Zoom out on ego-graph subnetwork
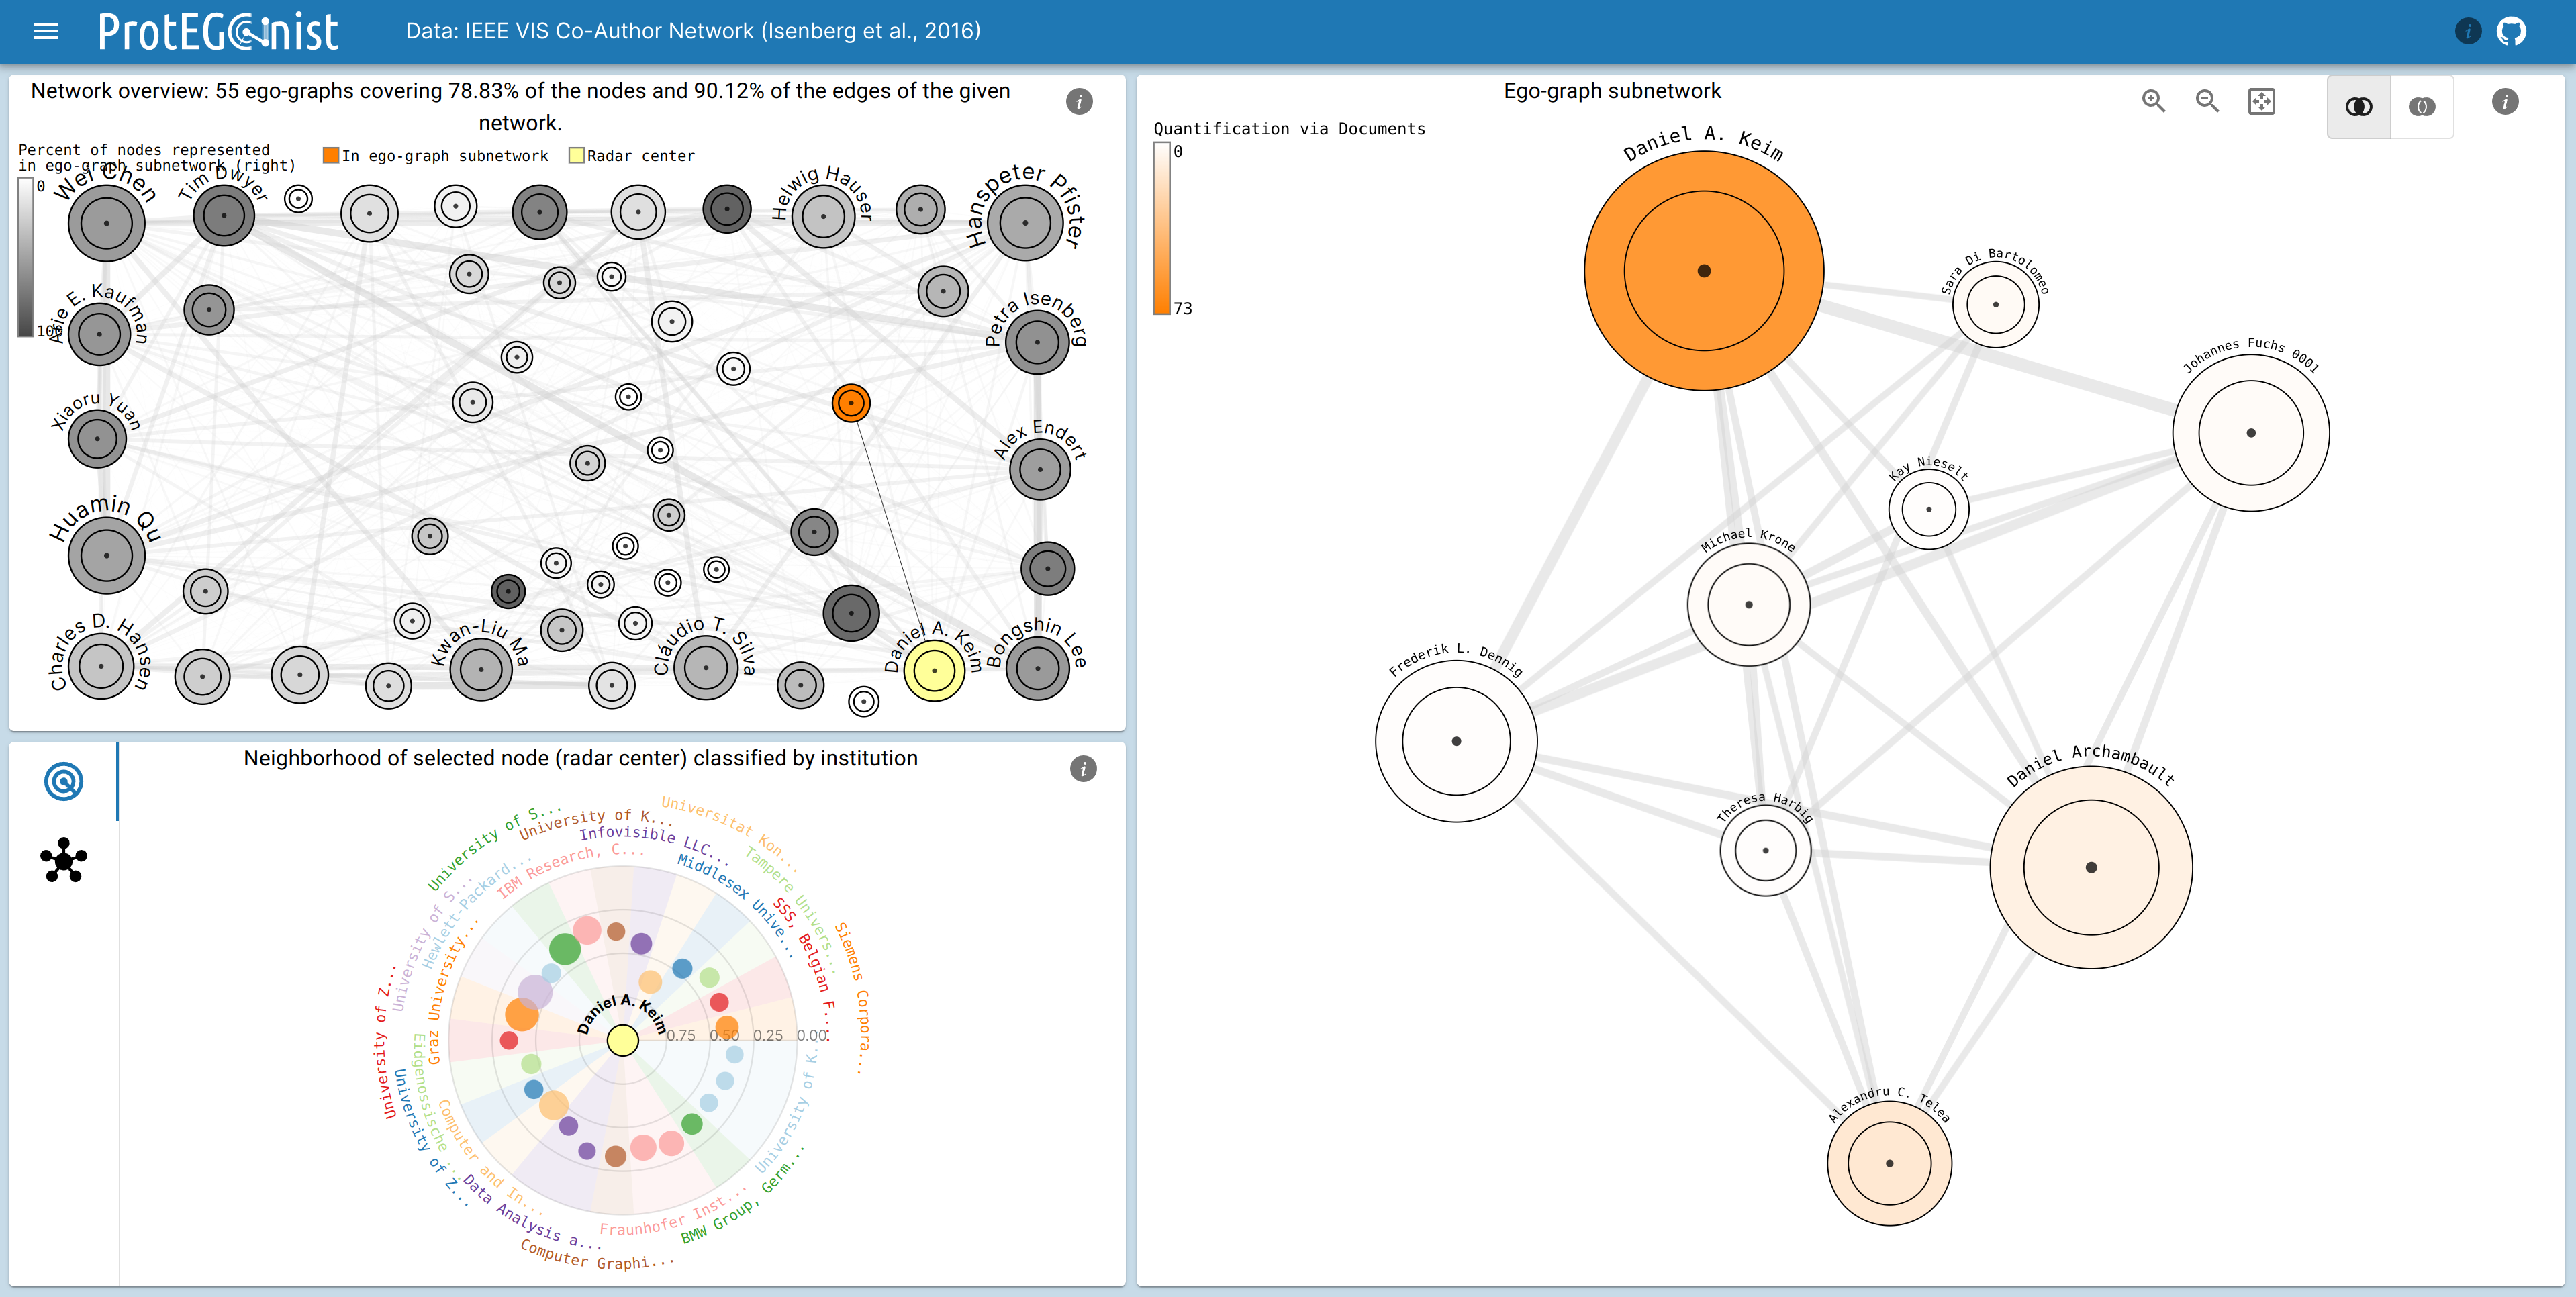2576x1297 pixels. 2207,101
